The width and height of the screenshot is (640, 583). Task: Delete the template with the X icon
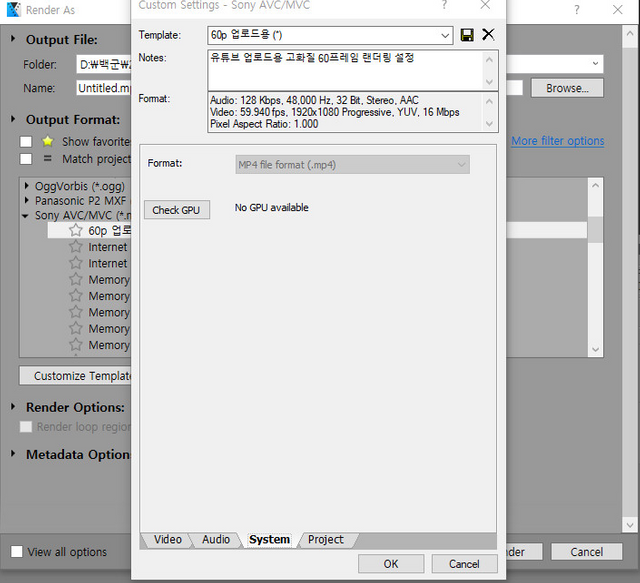pos(488,35)
